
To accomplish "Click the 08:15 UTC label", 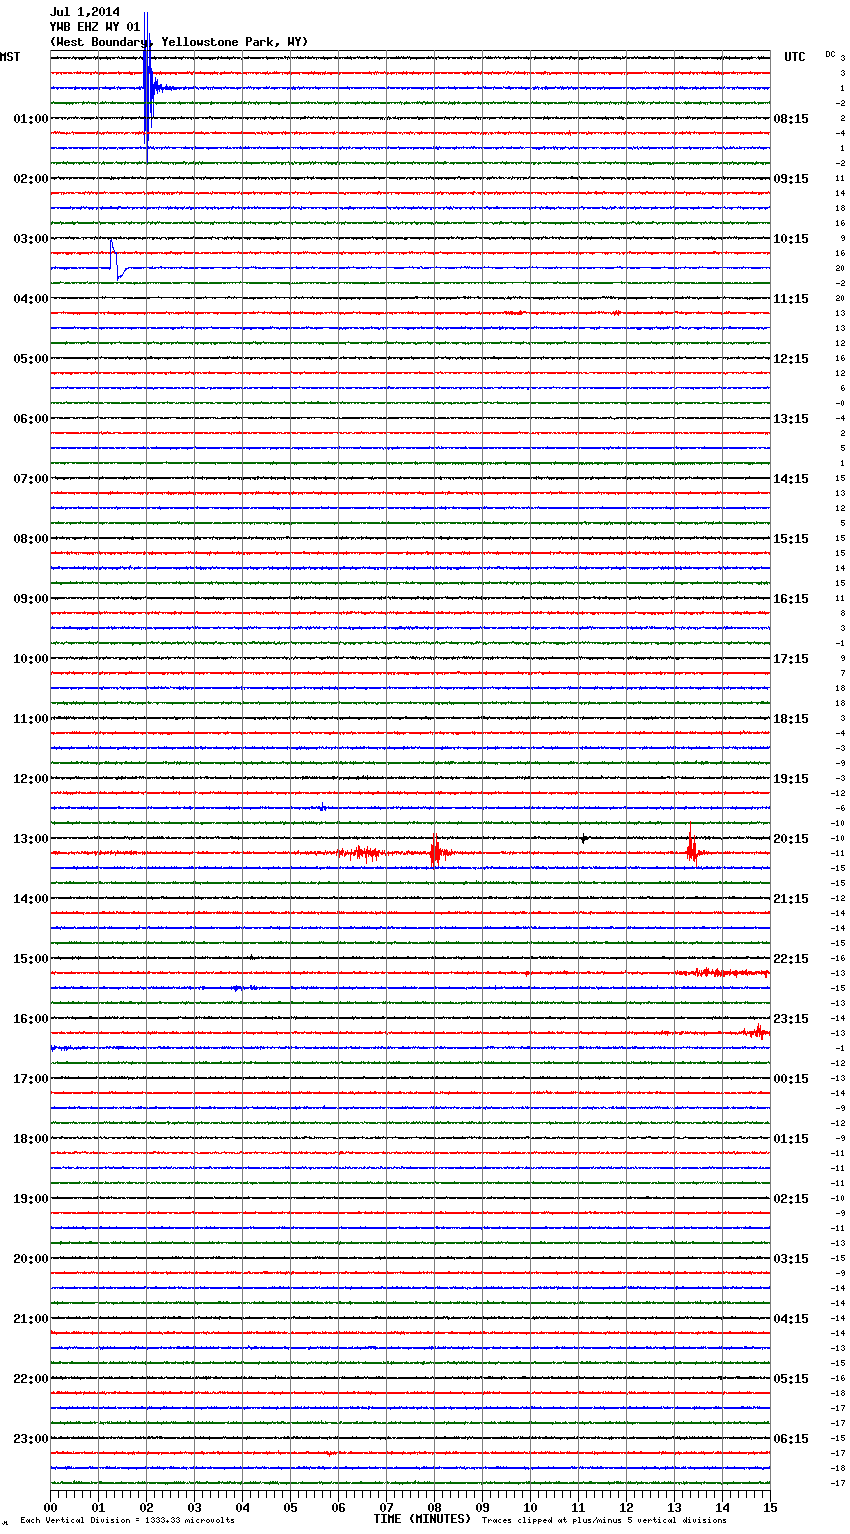I will coord(791,118).
